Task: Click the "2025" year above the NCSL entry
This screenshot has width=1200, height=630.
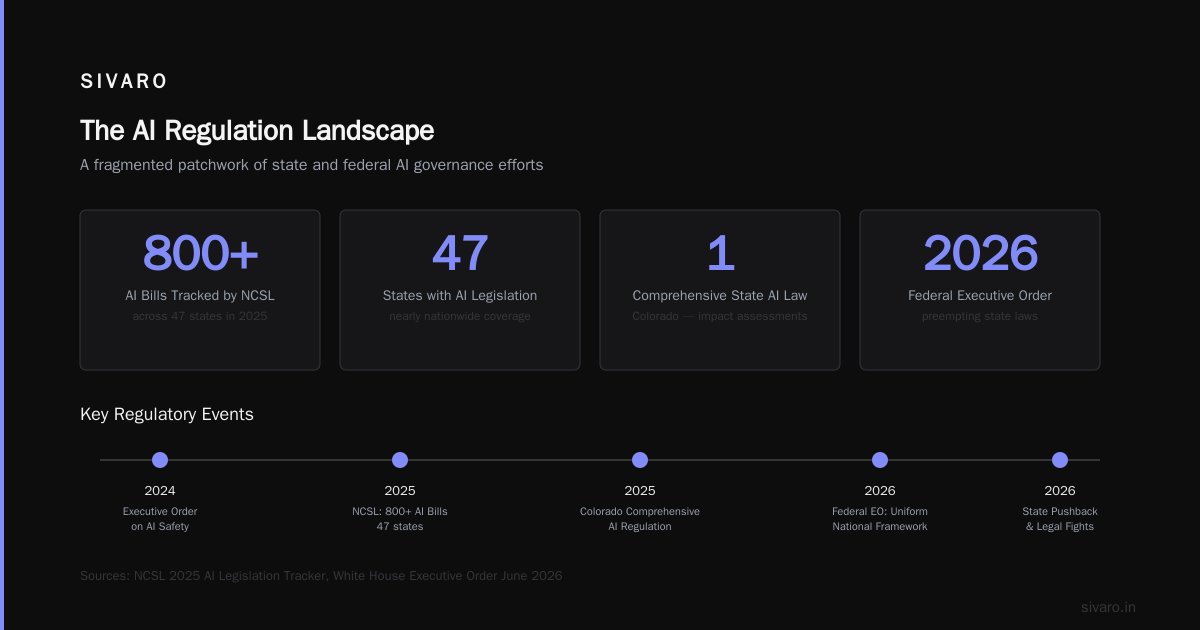Action: (400, 491)
